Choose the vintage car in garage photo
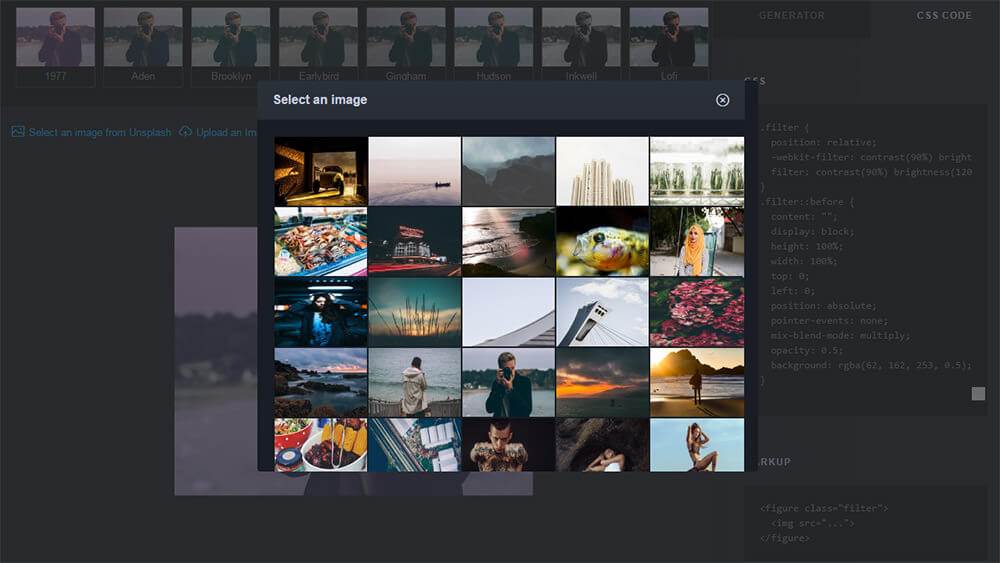1000x563 pixels. 321,172
